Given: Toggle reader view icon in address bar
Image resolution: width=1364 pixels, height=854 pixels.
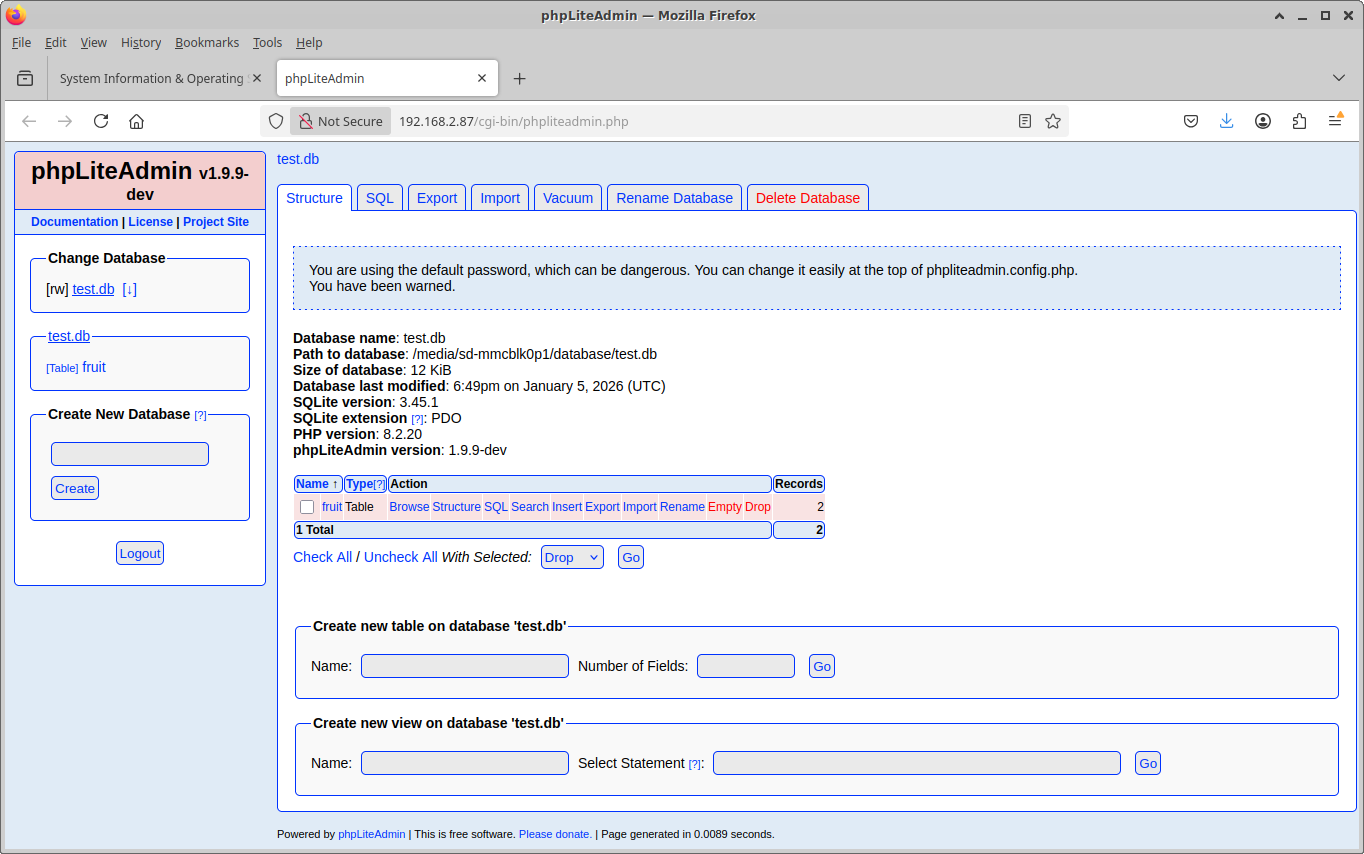Looking at the screenshot, I should [1025, 121].
